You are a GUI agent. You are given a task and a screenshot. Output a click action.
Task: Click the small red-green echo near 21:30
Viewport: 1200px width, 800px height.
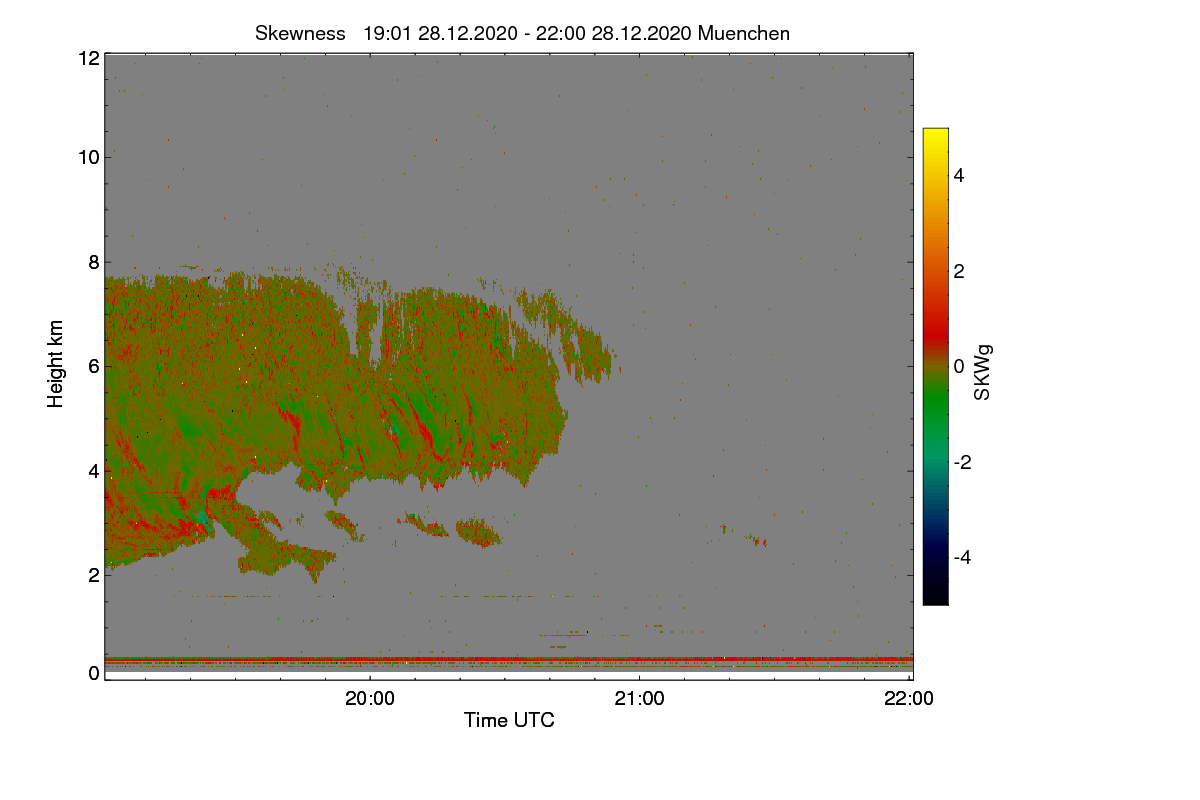[757, 540]
